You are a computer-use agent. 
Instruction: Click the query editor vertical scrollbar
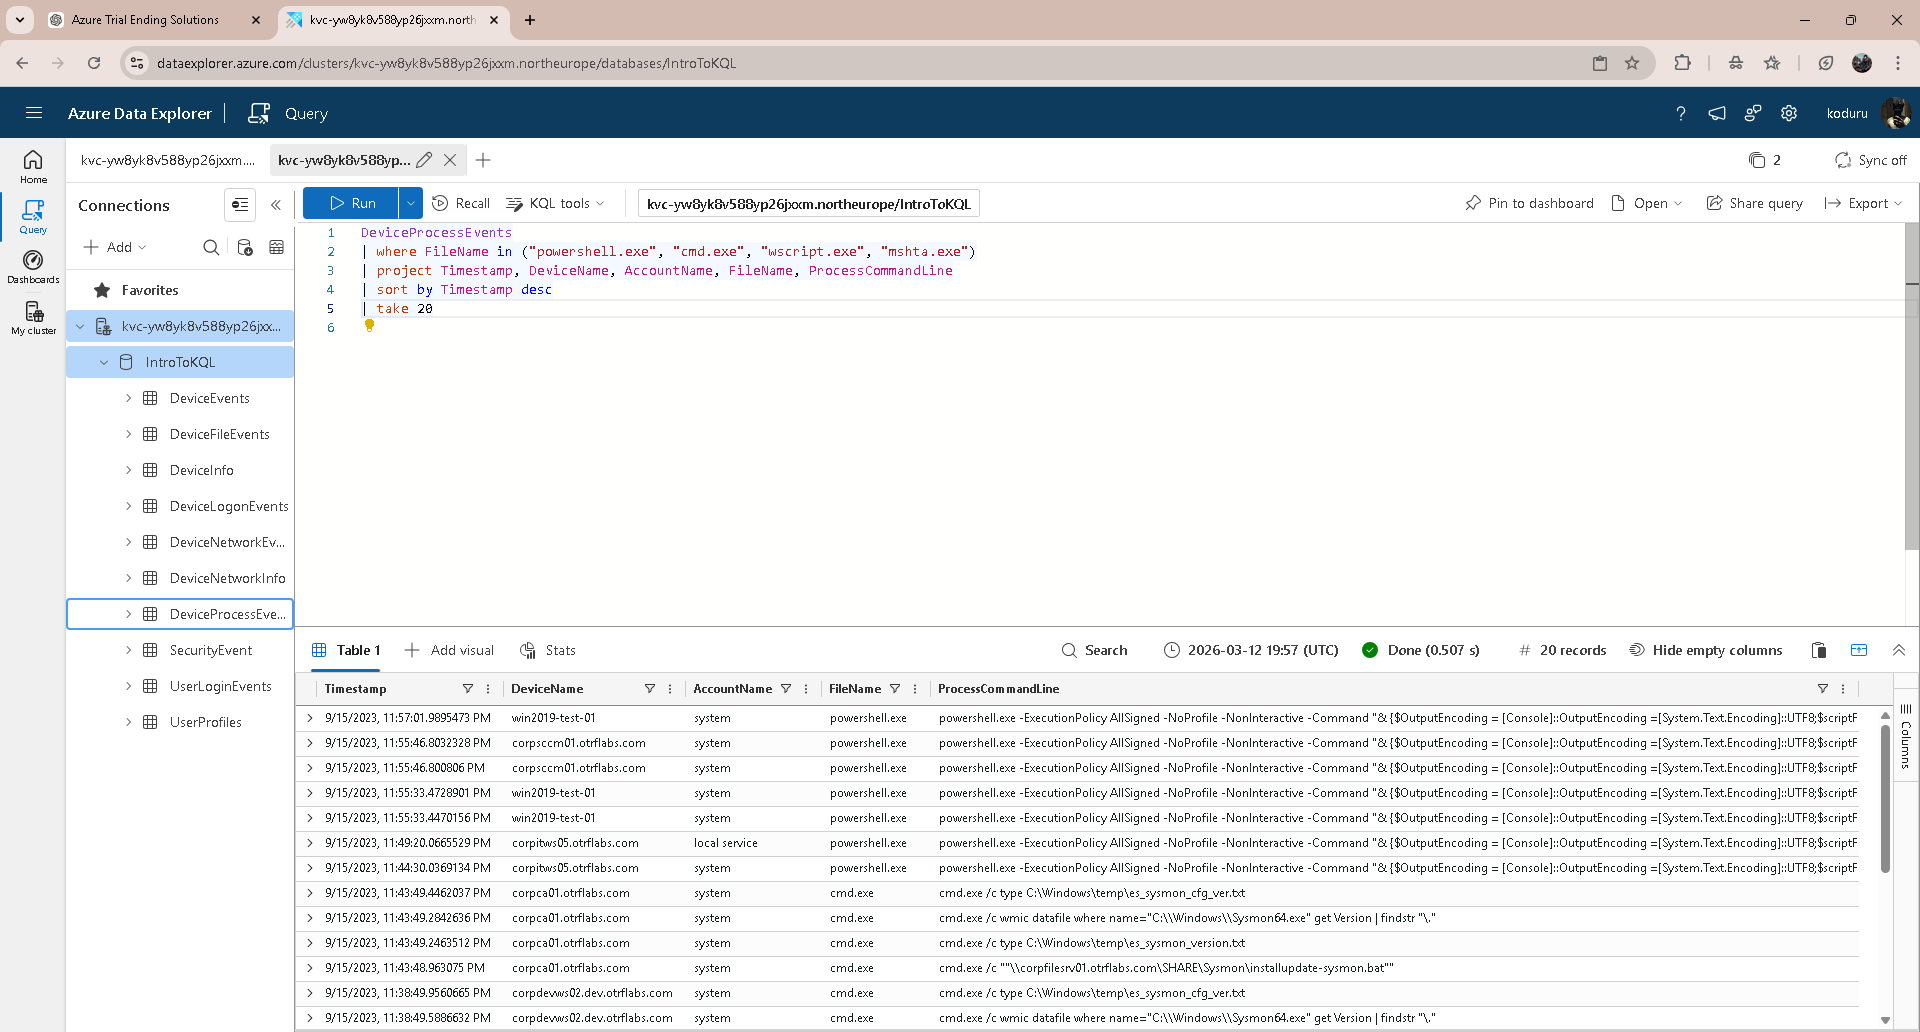1912,386
